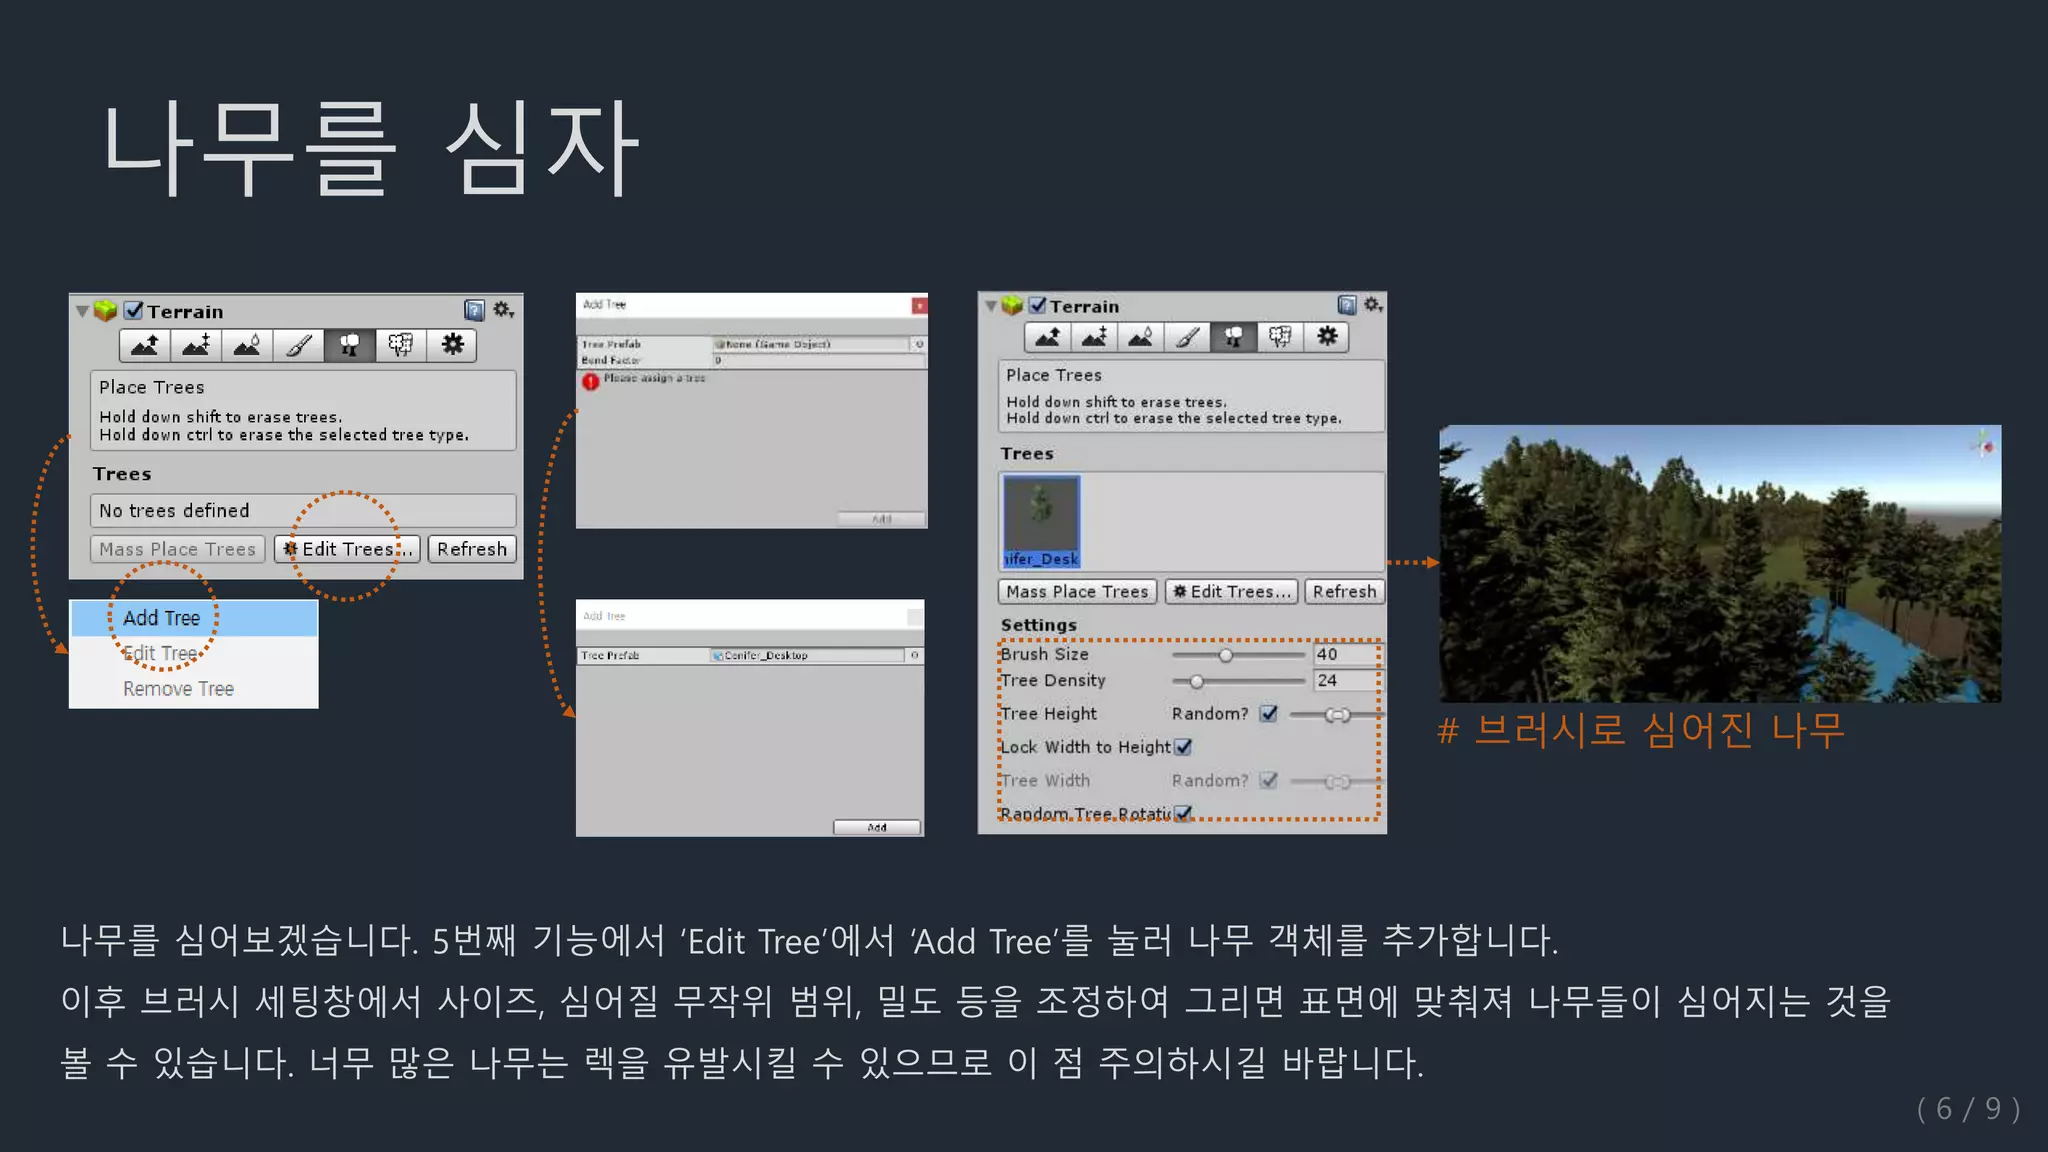Select Raise/Lower Terrain tool in right Terrain panel
Screen dimensions: 2048x1152
tap(1048, 337)
